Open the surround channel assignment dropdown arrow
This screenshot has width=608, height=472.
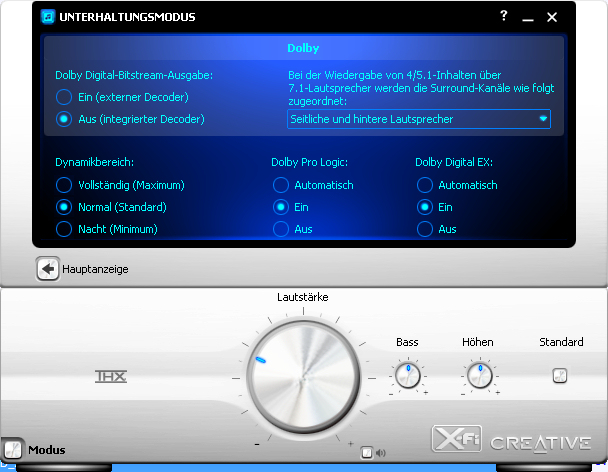point(543,119)
